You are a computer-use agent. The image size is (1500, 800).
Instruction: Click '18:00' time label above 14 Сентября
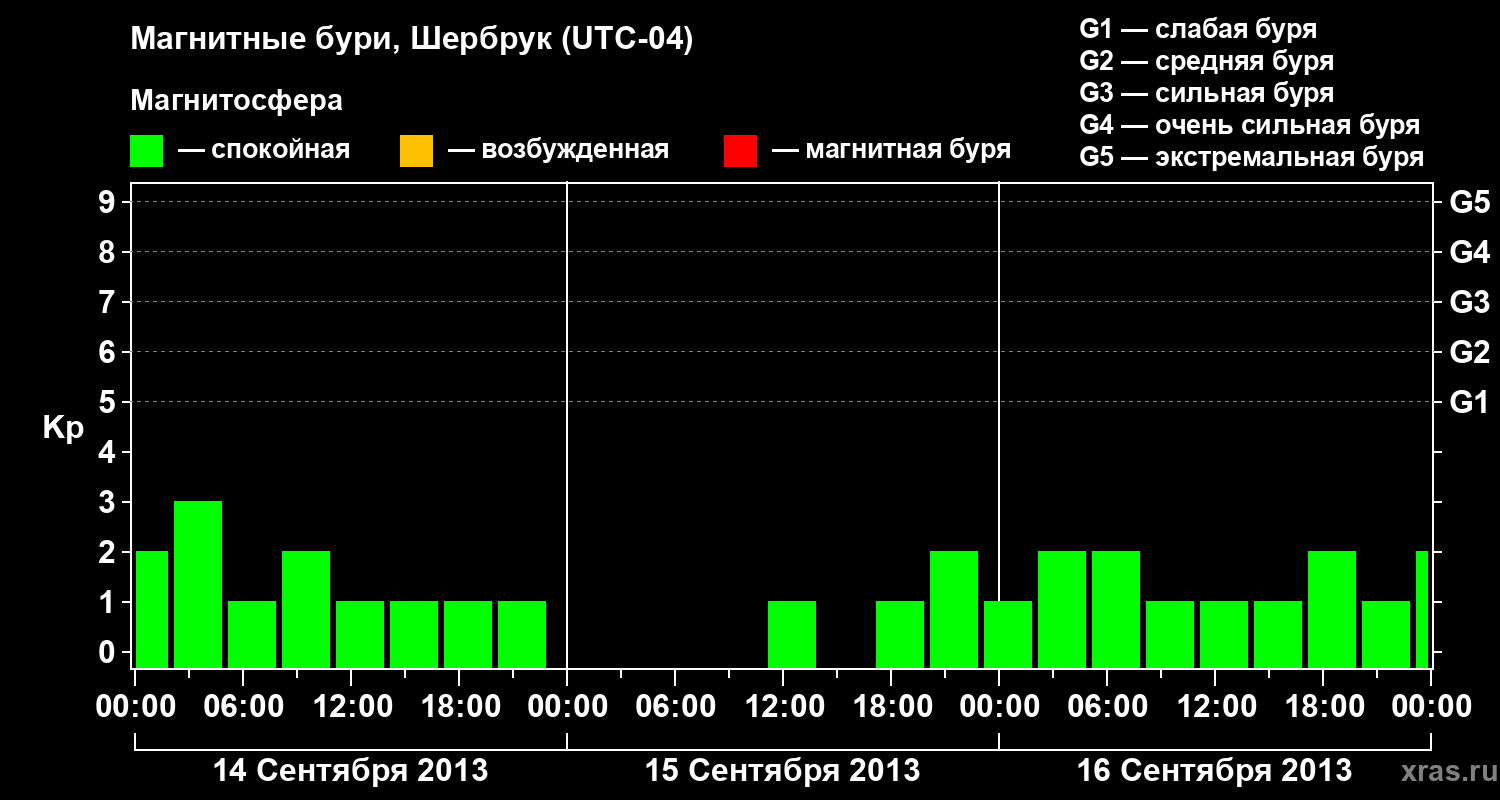point(459,707)
